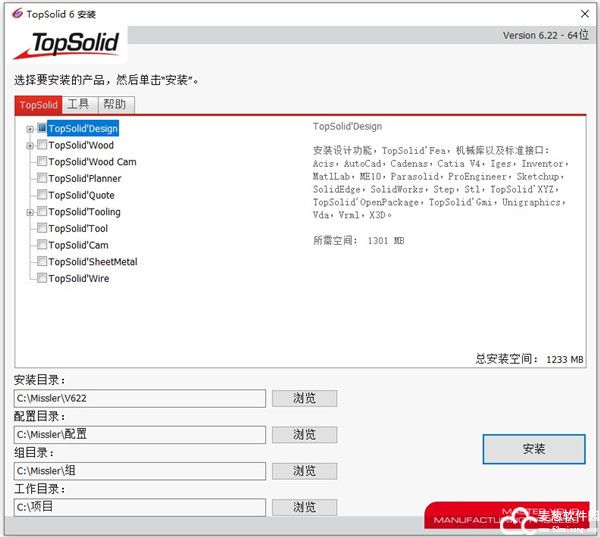
Task: Expand the TopSolid'Design tree node
Action: point(30,129)
